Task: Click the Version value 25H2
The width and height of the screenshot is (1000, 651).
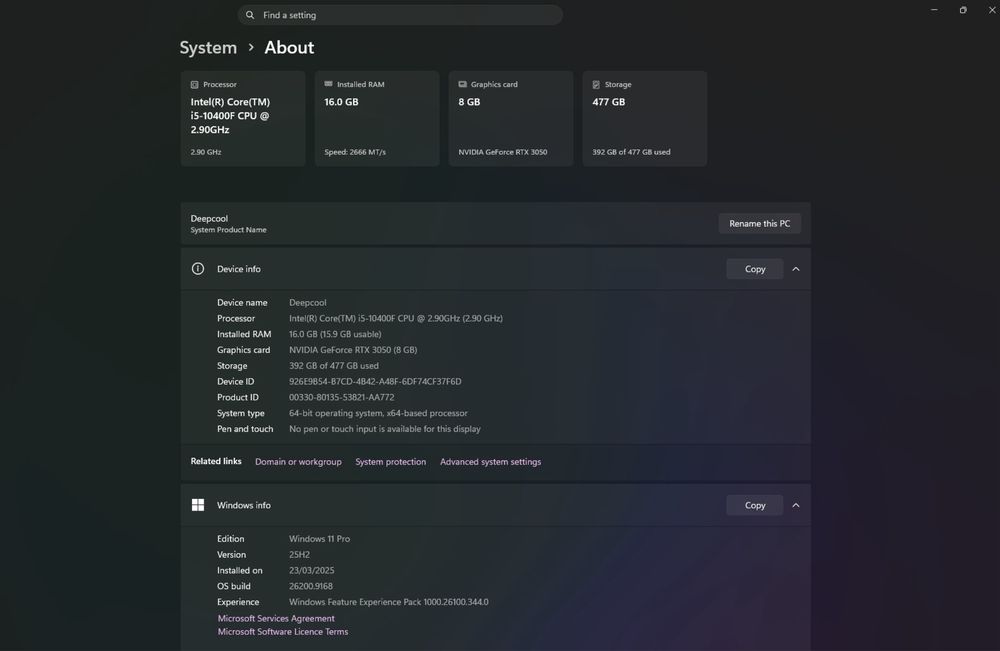Action: 299,555
